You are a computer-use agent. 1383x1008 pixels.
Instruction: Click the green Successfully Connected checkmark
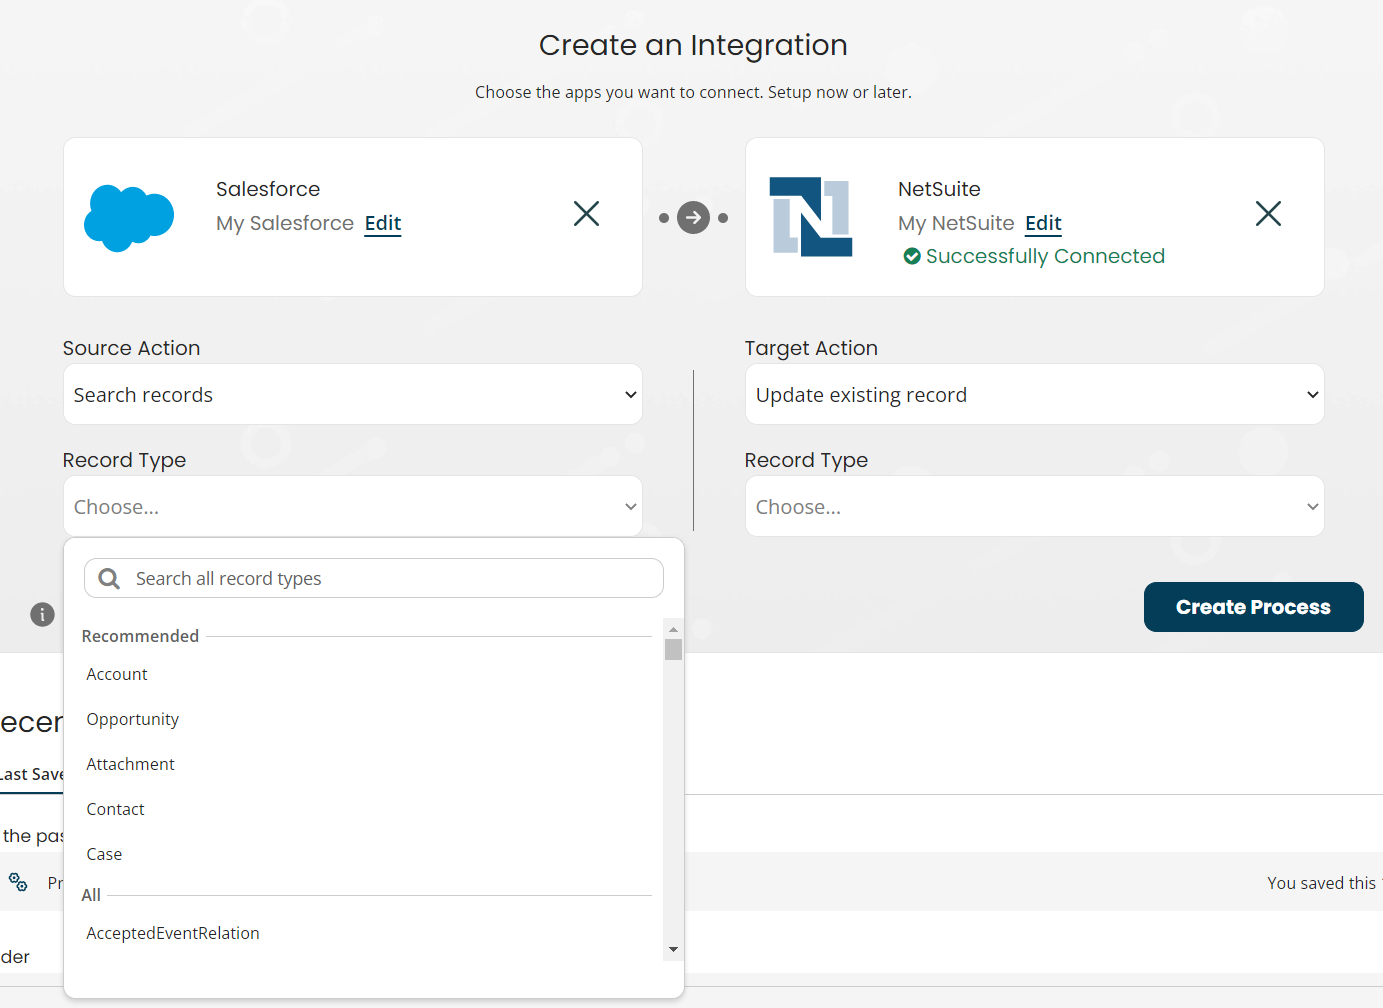tap(911, 256)
